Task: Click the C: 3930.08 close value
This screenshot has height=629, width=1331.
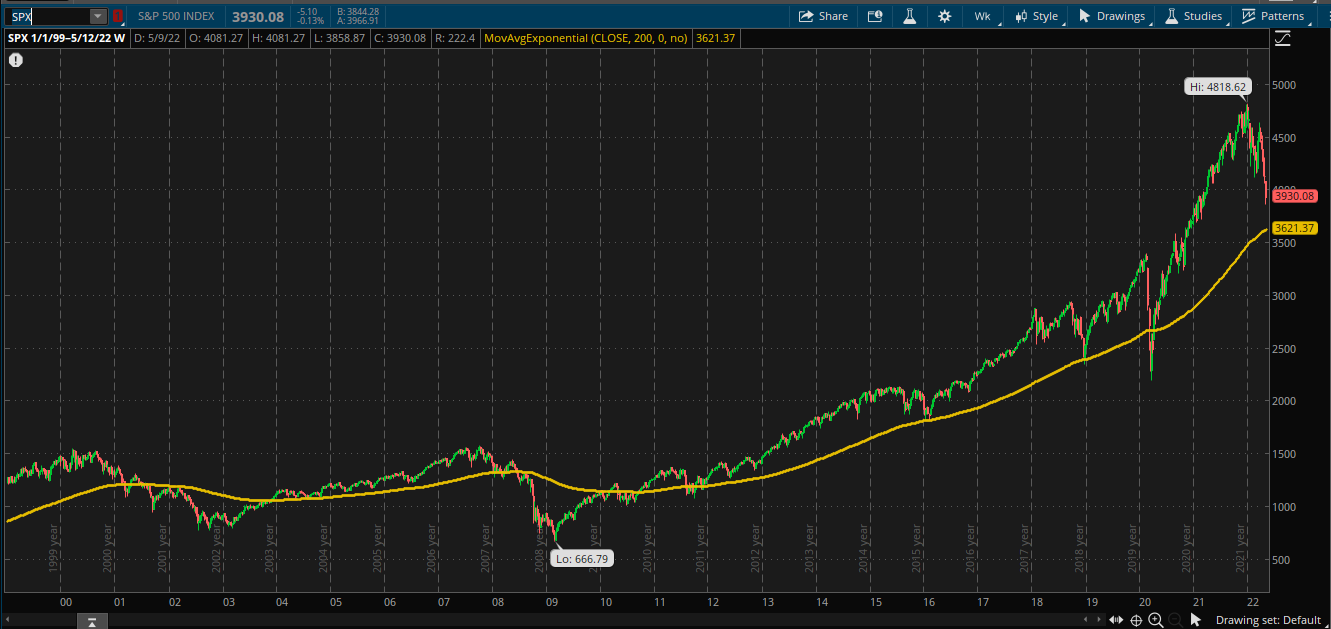Action: [400, 38]
